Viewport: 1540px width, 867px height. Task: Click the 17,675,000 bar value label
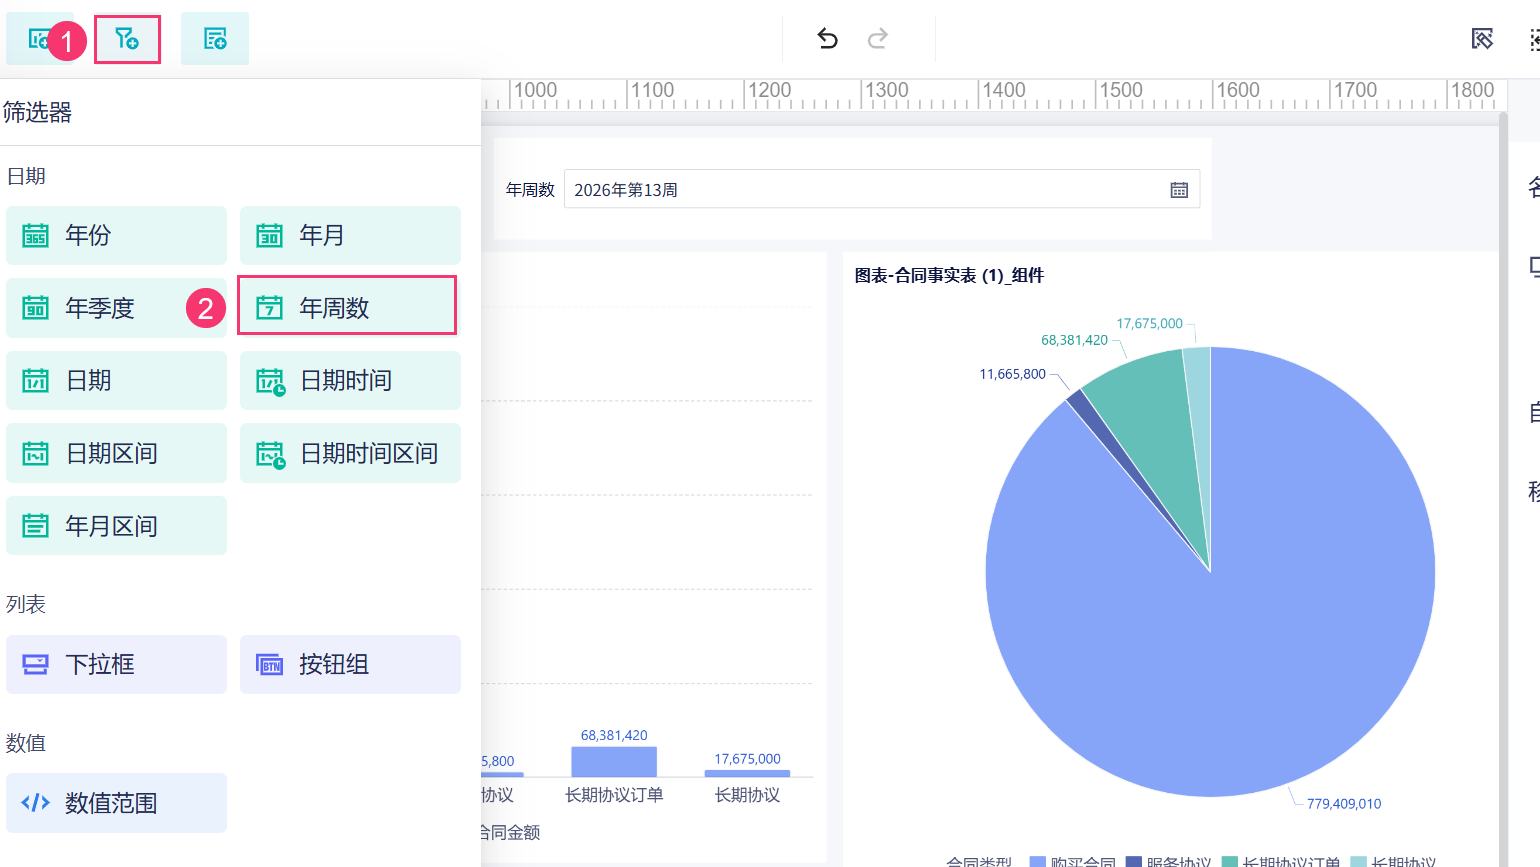click(747, 759)
